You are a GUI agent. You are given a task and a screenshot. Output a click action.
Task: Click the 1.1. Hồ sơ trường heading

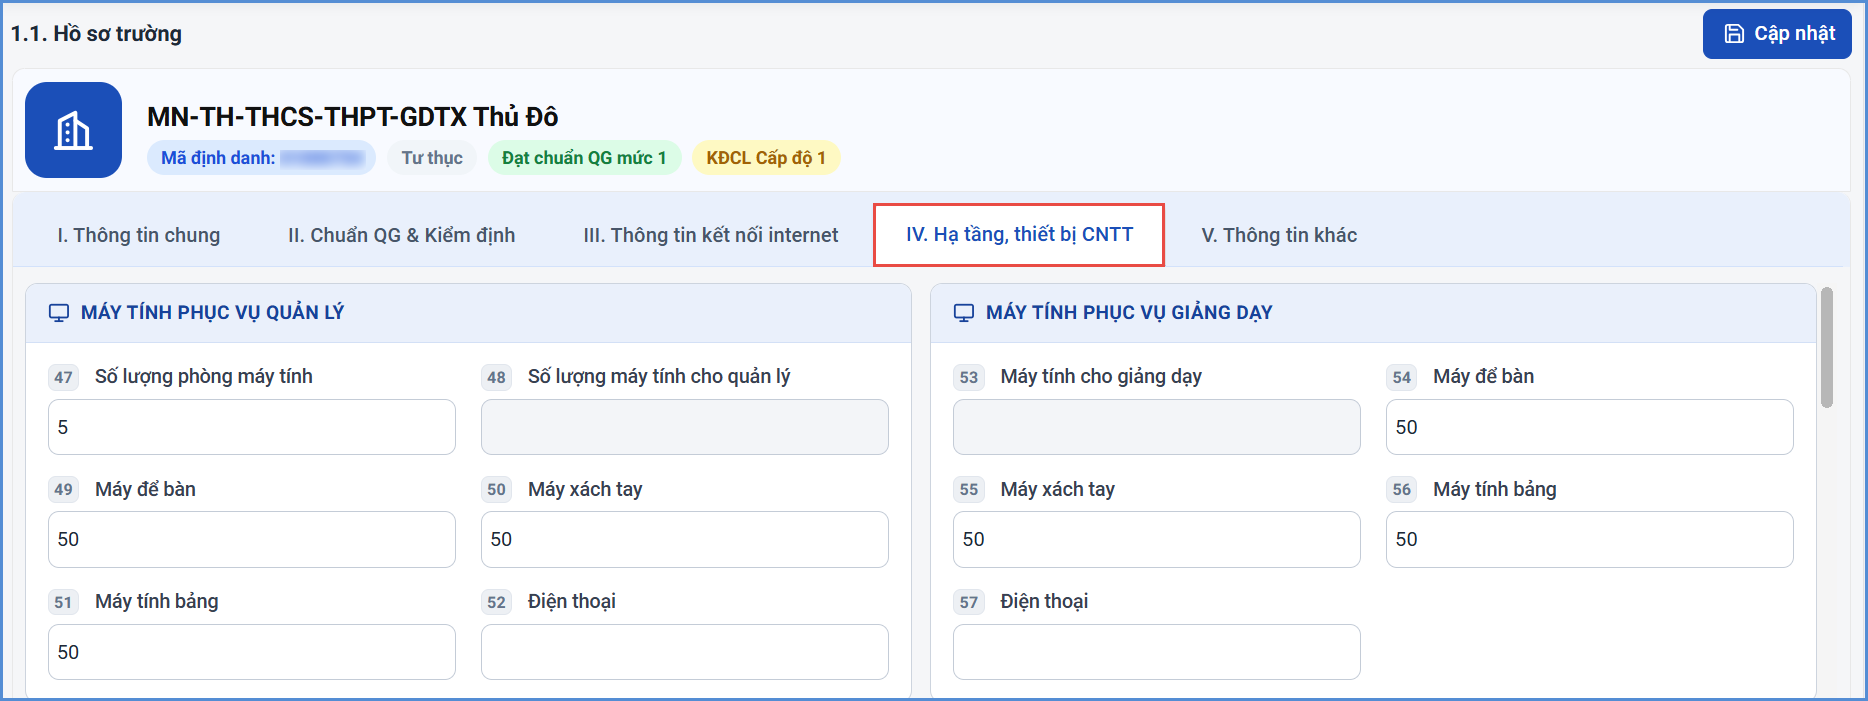[96, 34]
